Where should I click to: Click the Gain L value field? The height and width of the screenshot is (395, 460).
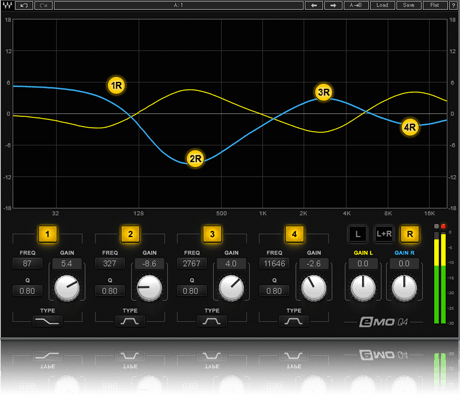pyautogui.click(x=363, y=263)
